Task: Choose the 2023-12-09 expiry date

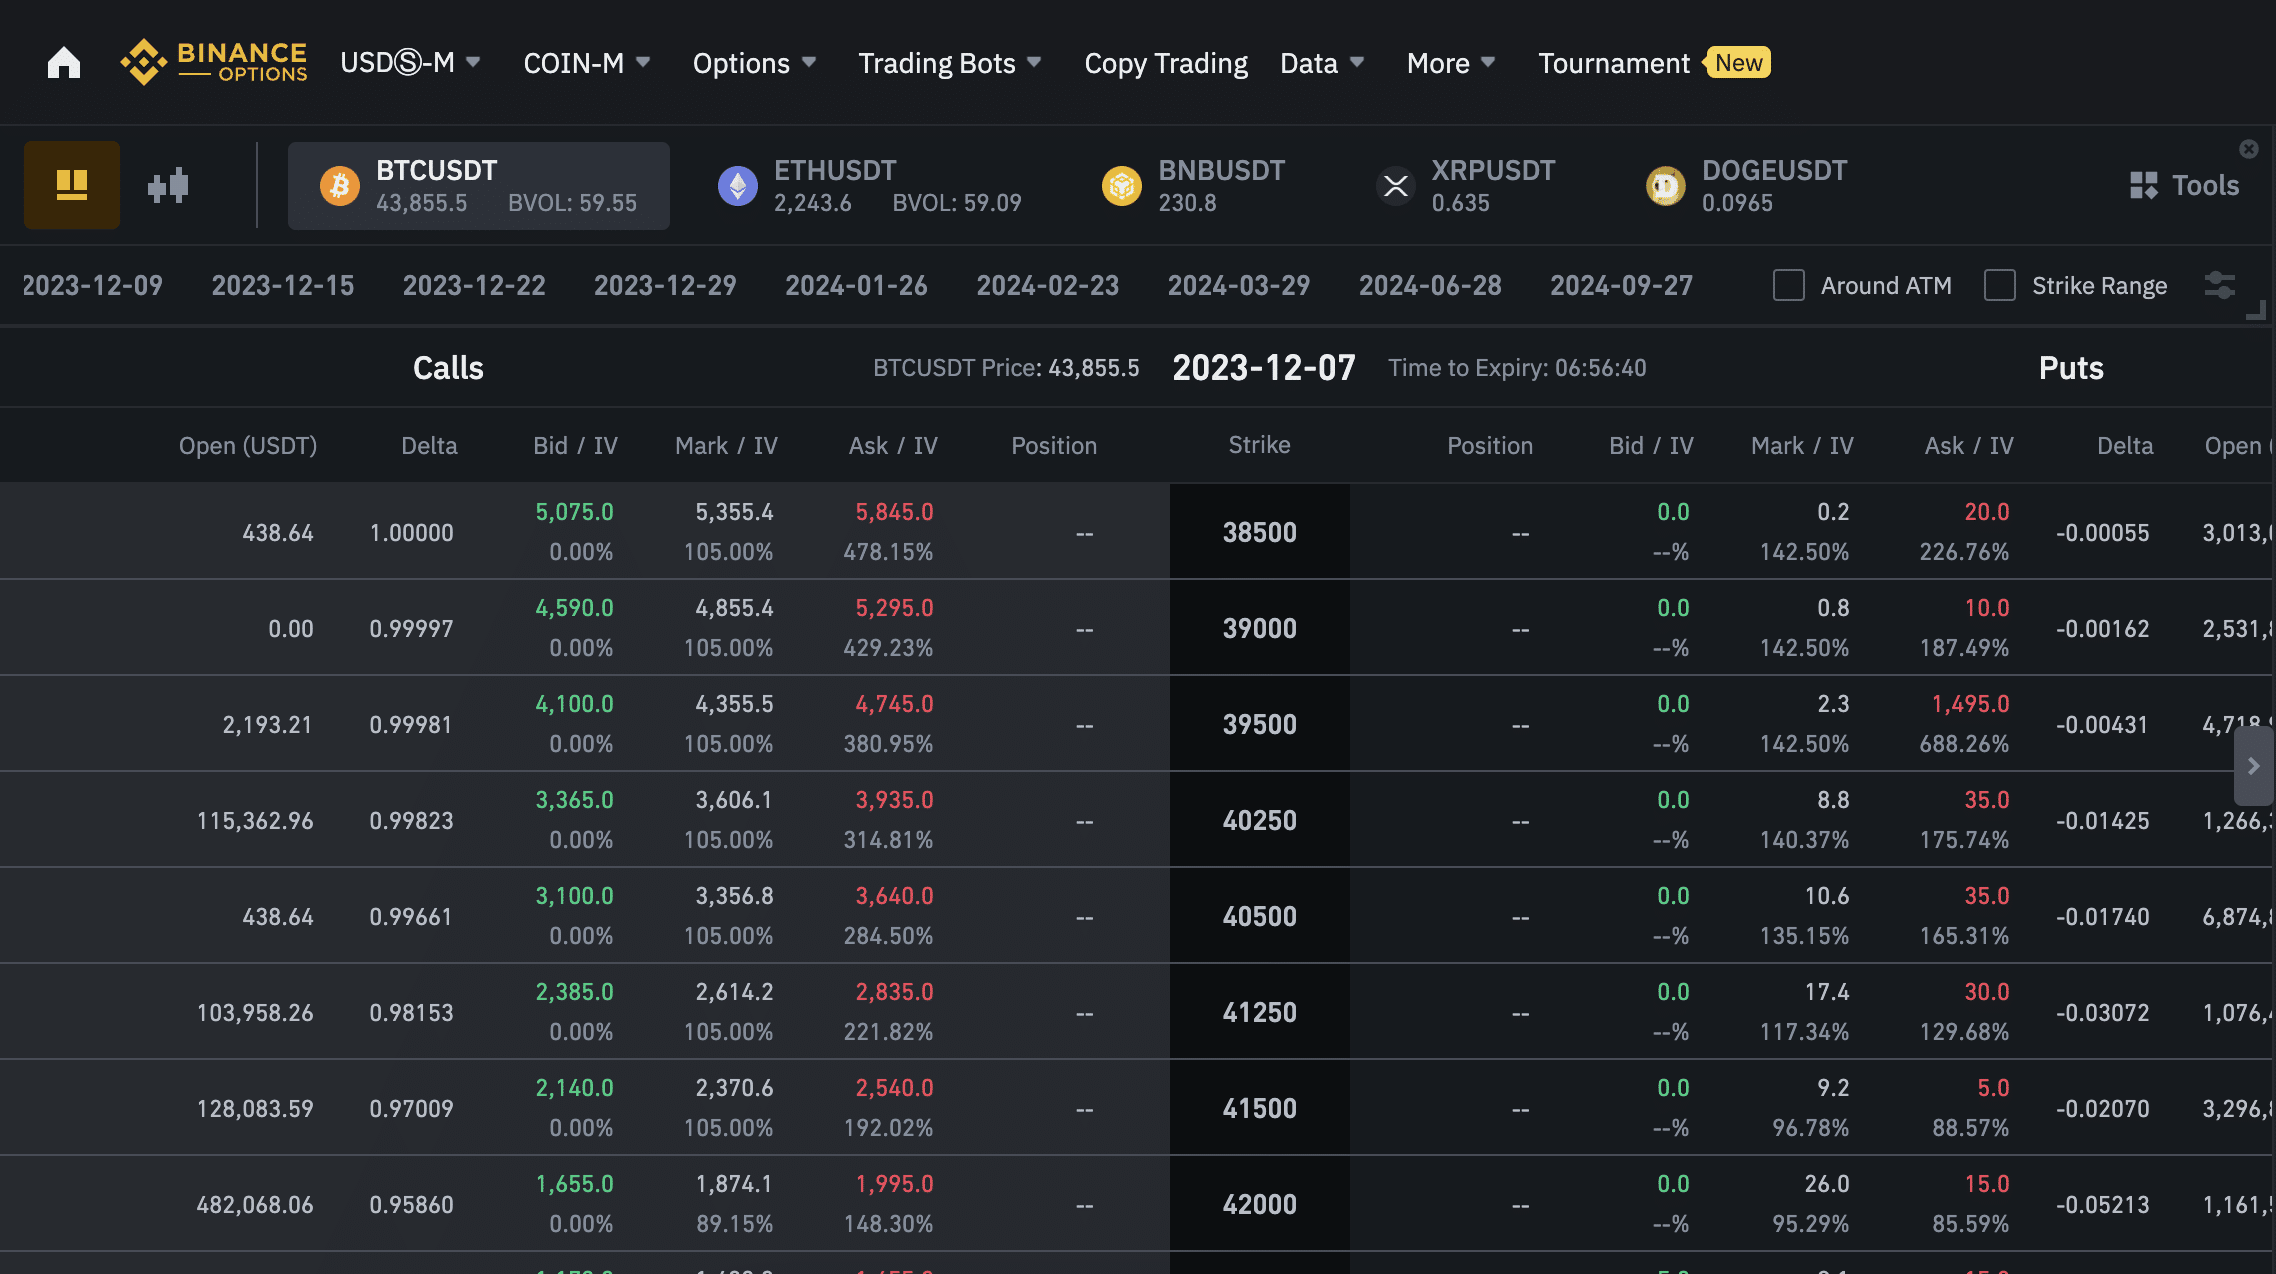Action: 92,285
